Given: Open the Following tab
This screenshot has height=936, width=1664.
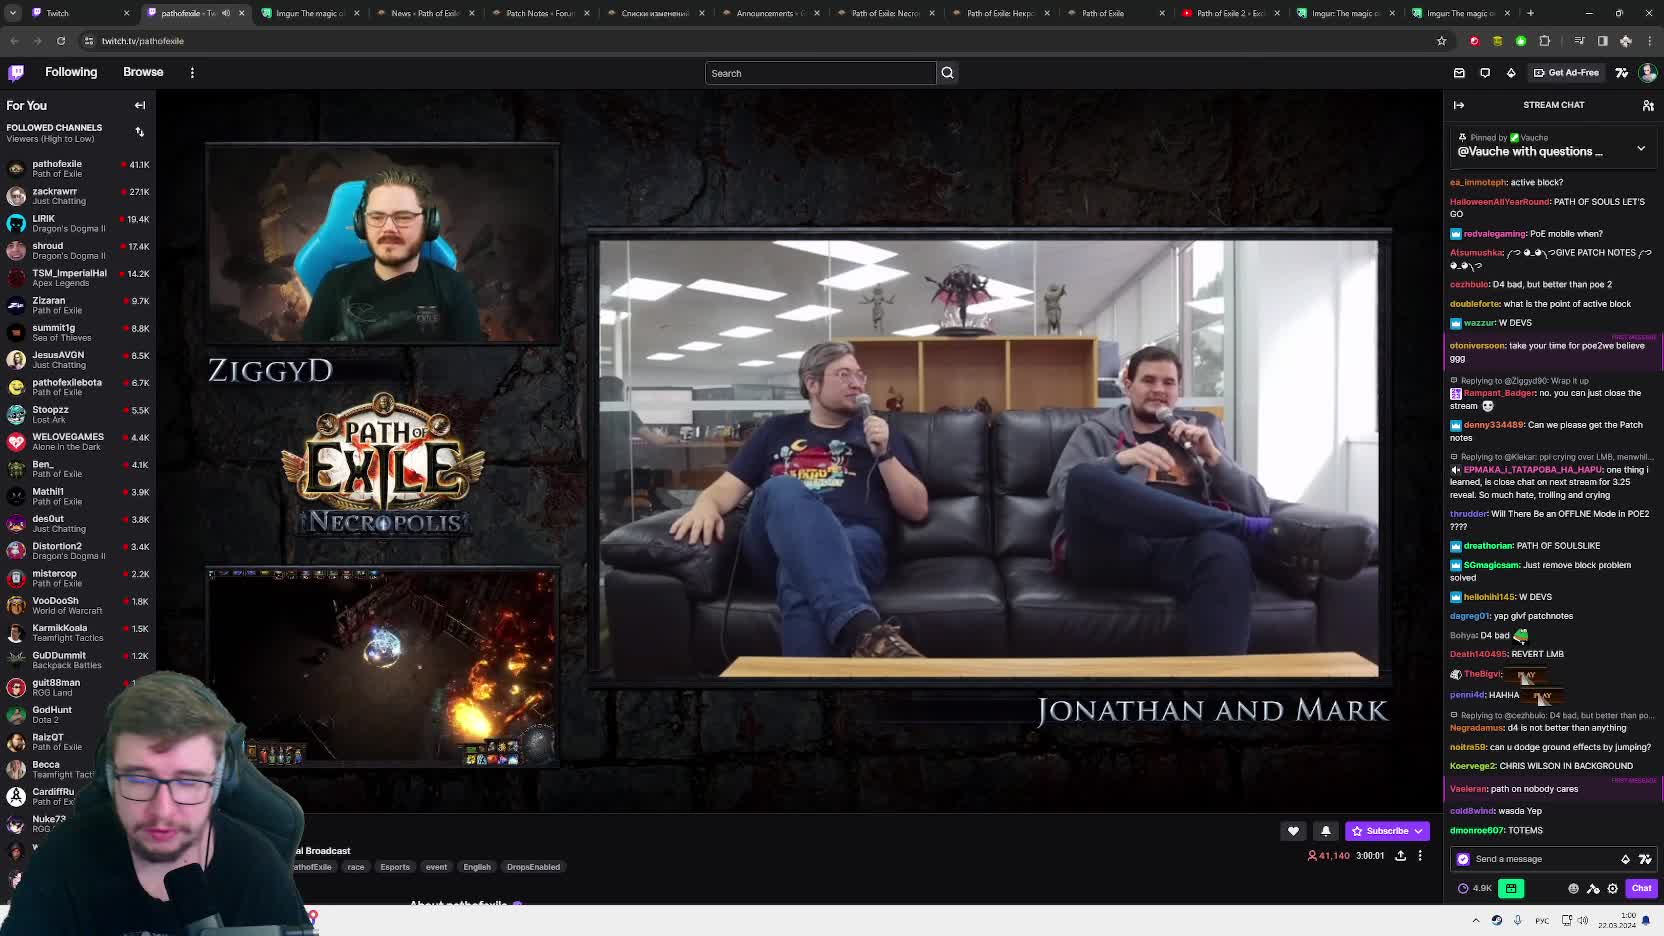Looking at the screenshot, I should (71, 72).
